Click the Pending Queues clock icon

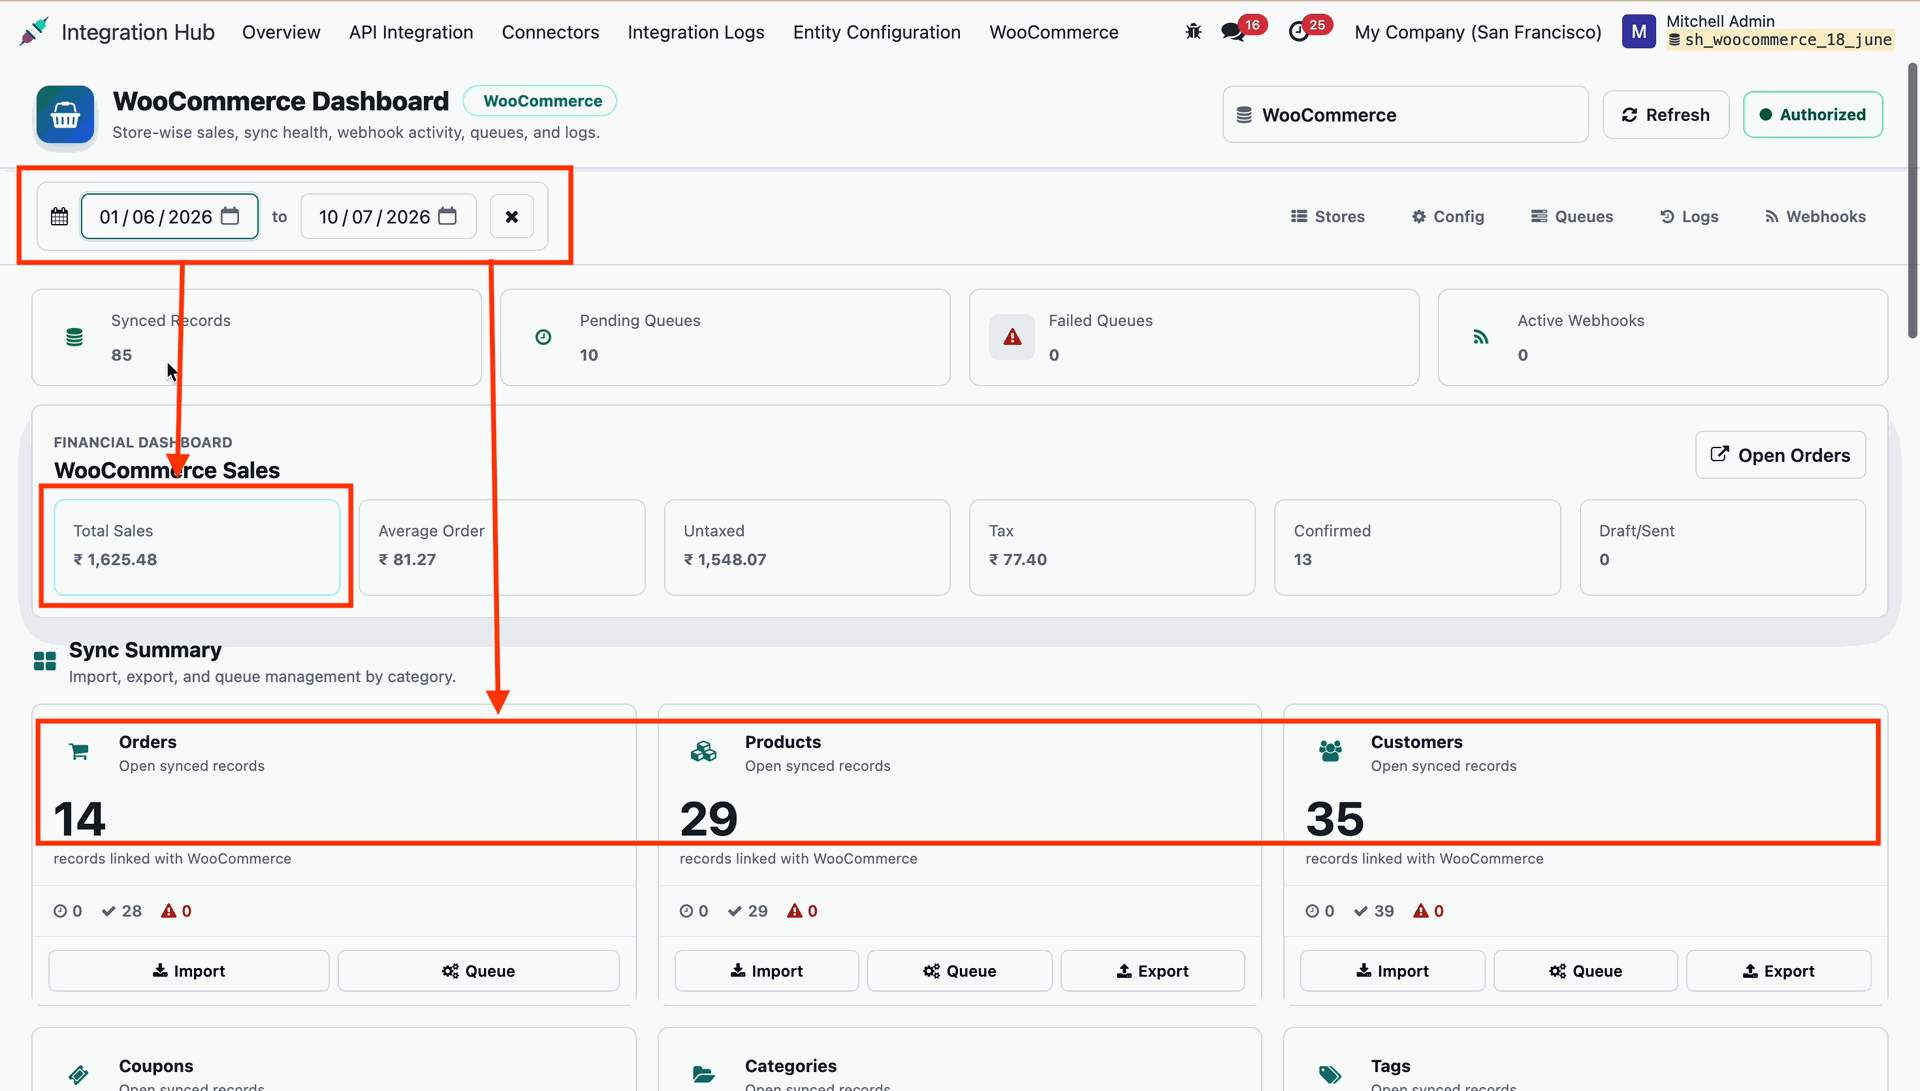pyautogui.click(x=543, y=337)
